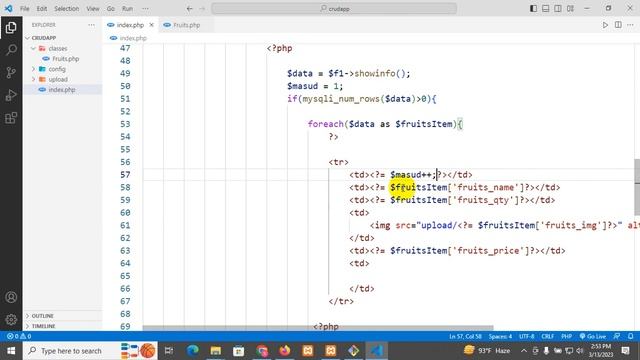Open the Windows Action Center notification icon
This screenshot has width=640, height=360.
pyautogui.click(x=625, y=351)
